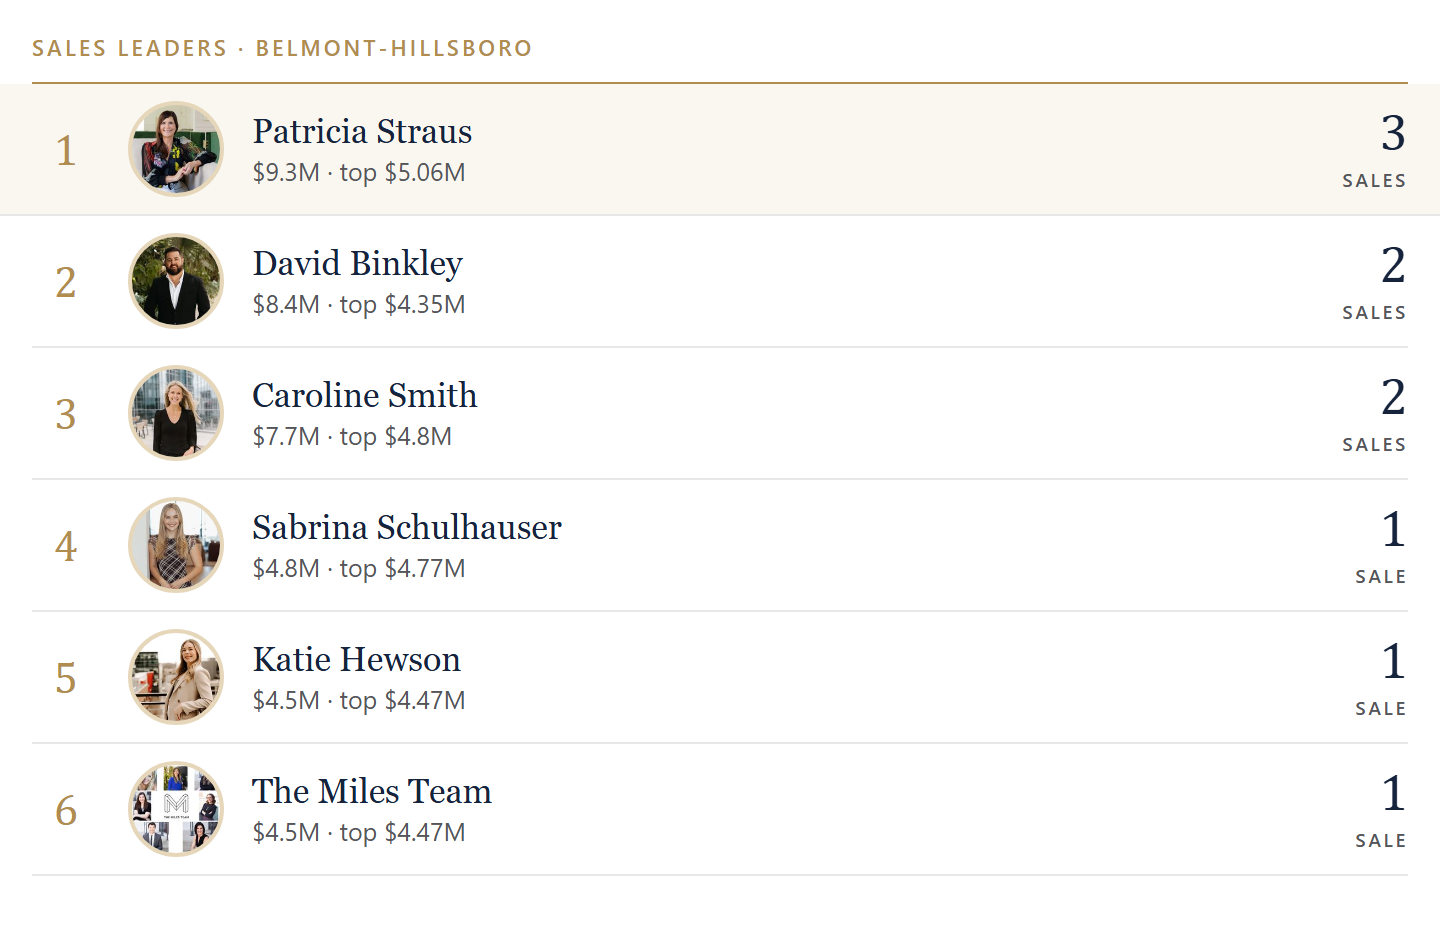Select Caroline Smith $7.7M volume text
Screen dimensions: 1440x928
click(286, 436)
